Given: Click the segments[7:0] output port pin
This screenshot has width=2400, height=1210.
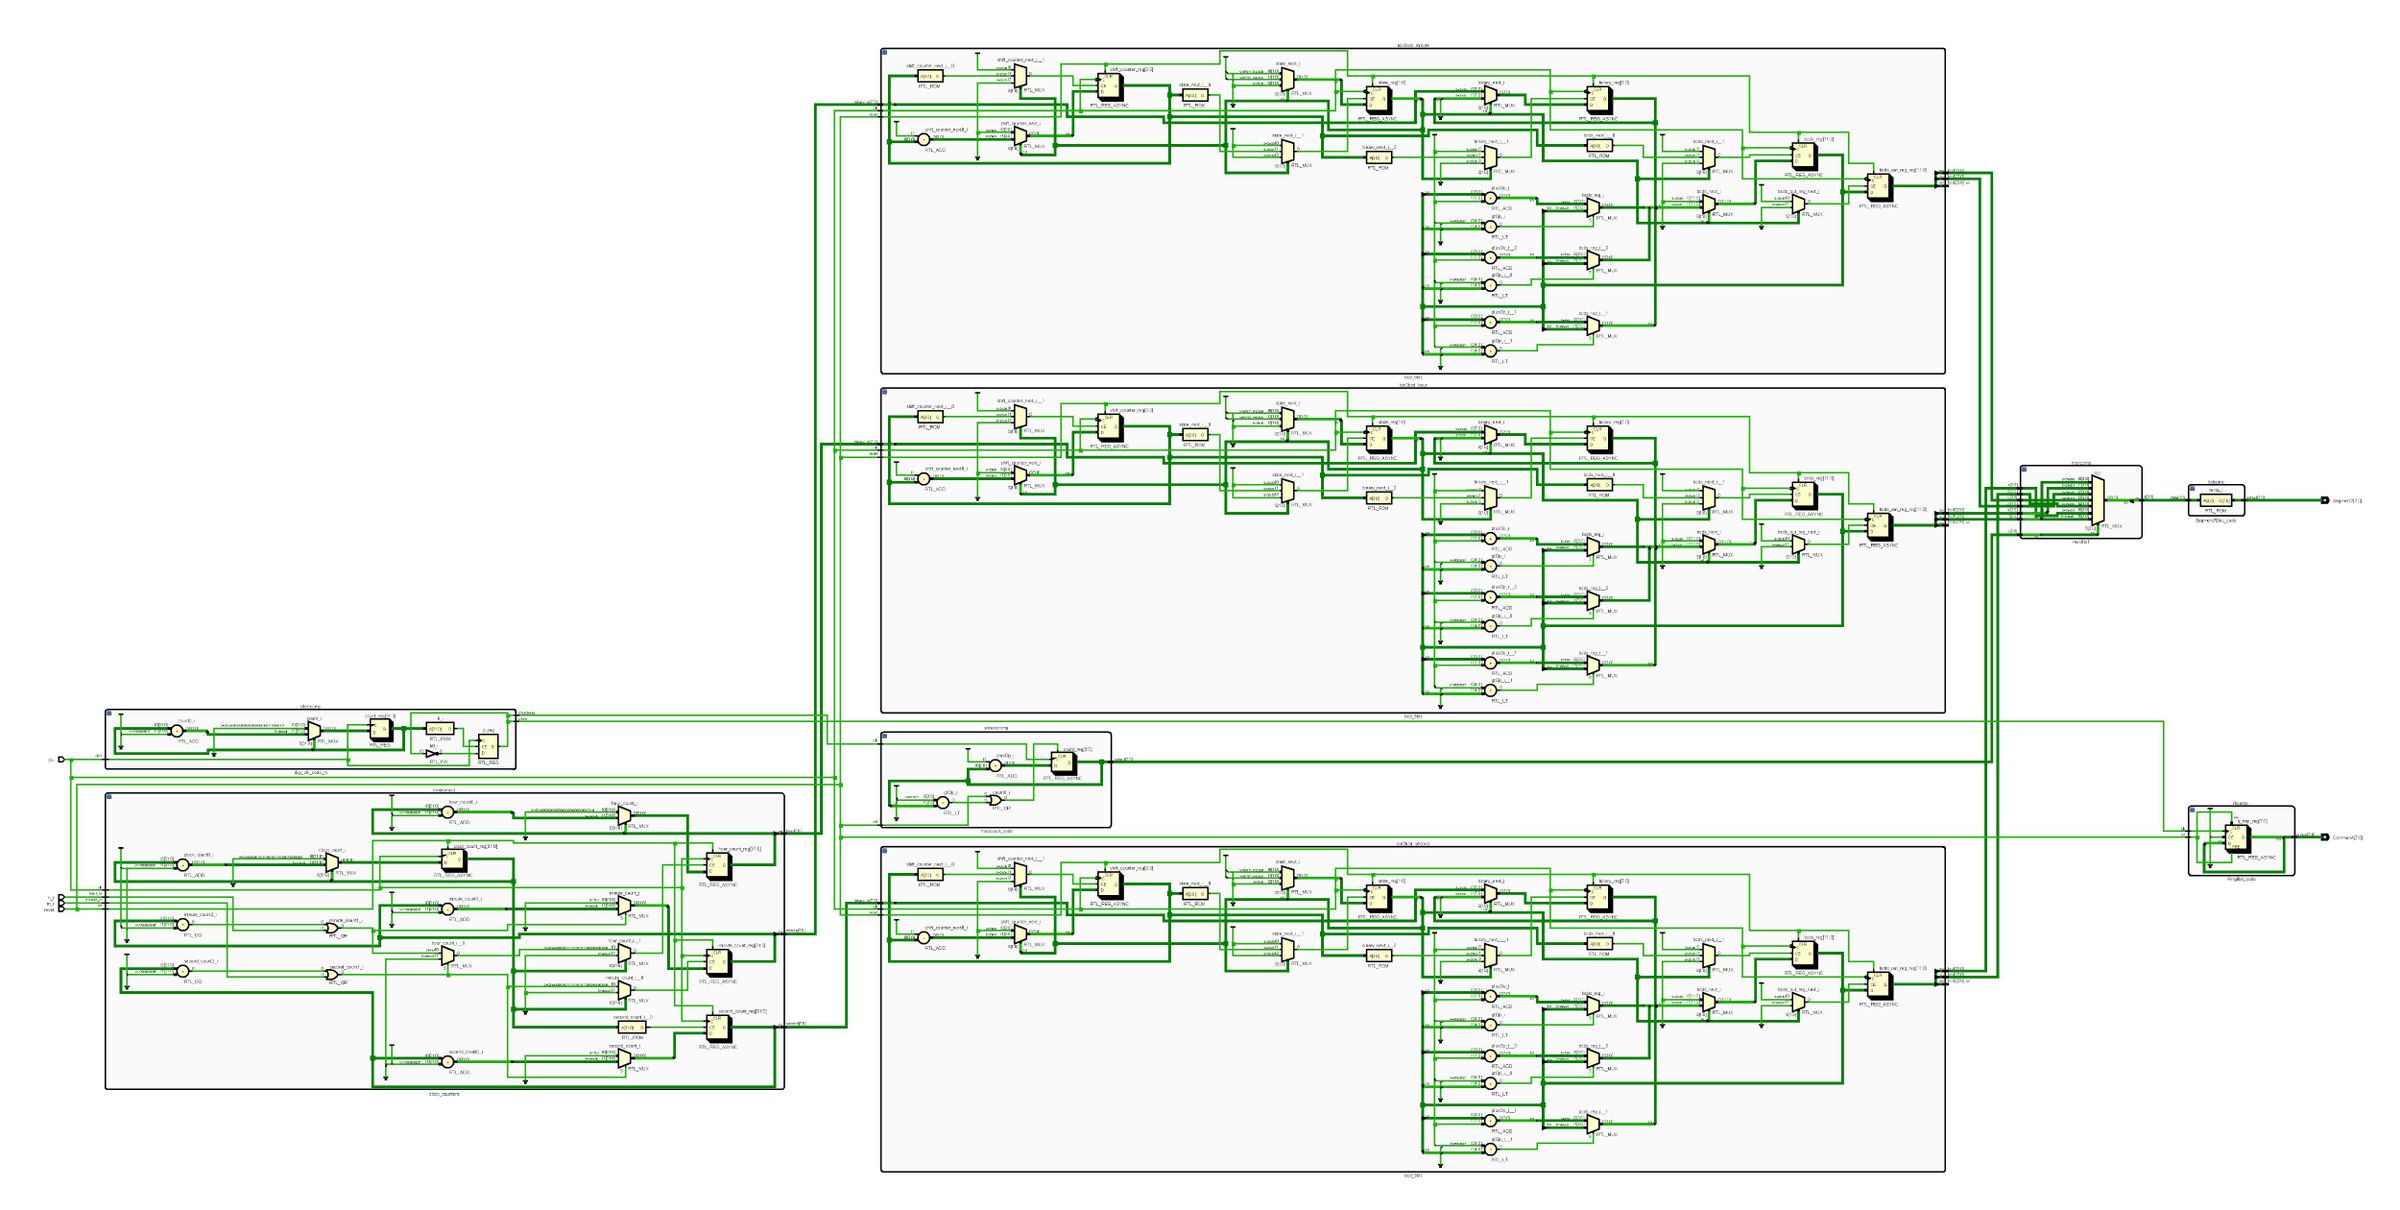Looking at the screenshot, I should tap(2325, 500).
